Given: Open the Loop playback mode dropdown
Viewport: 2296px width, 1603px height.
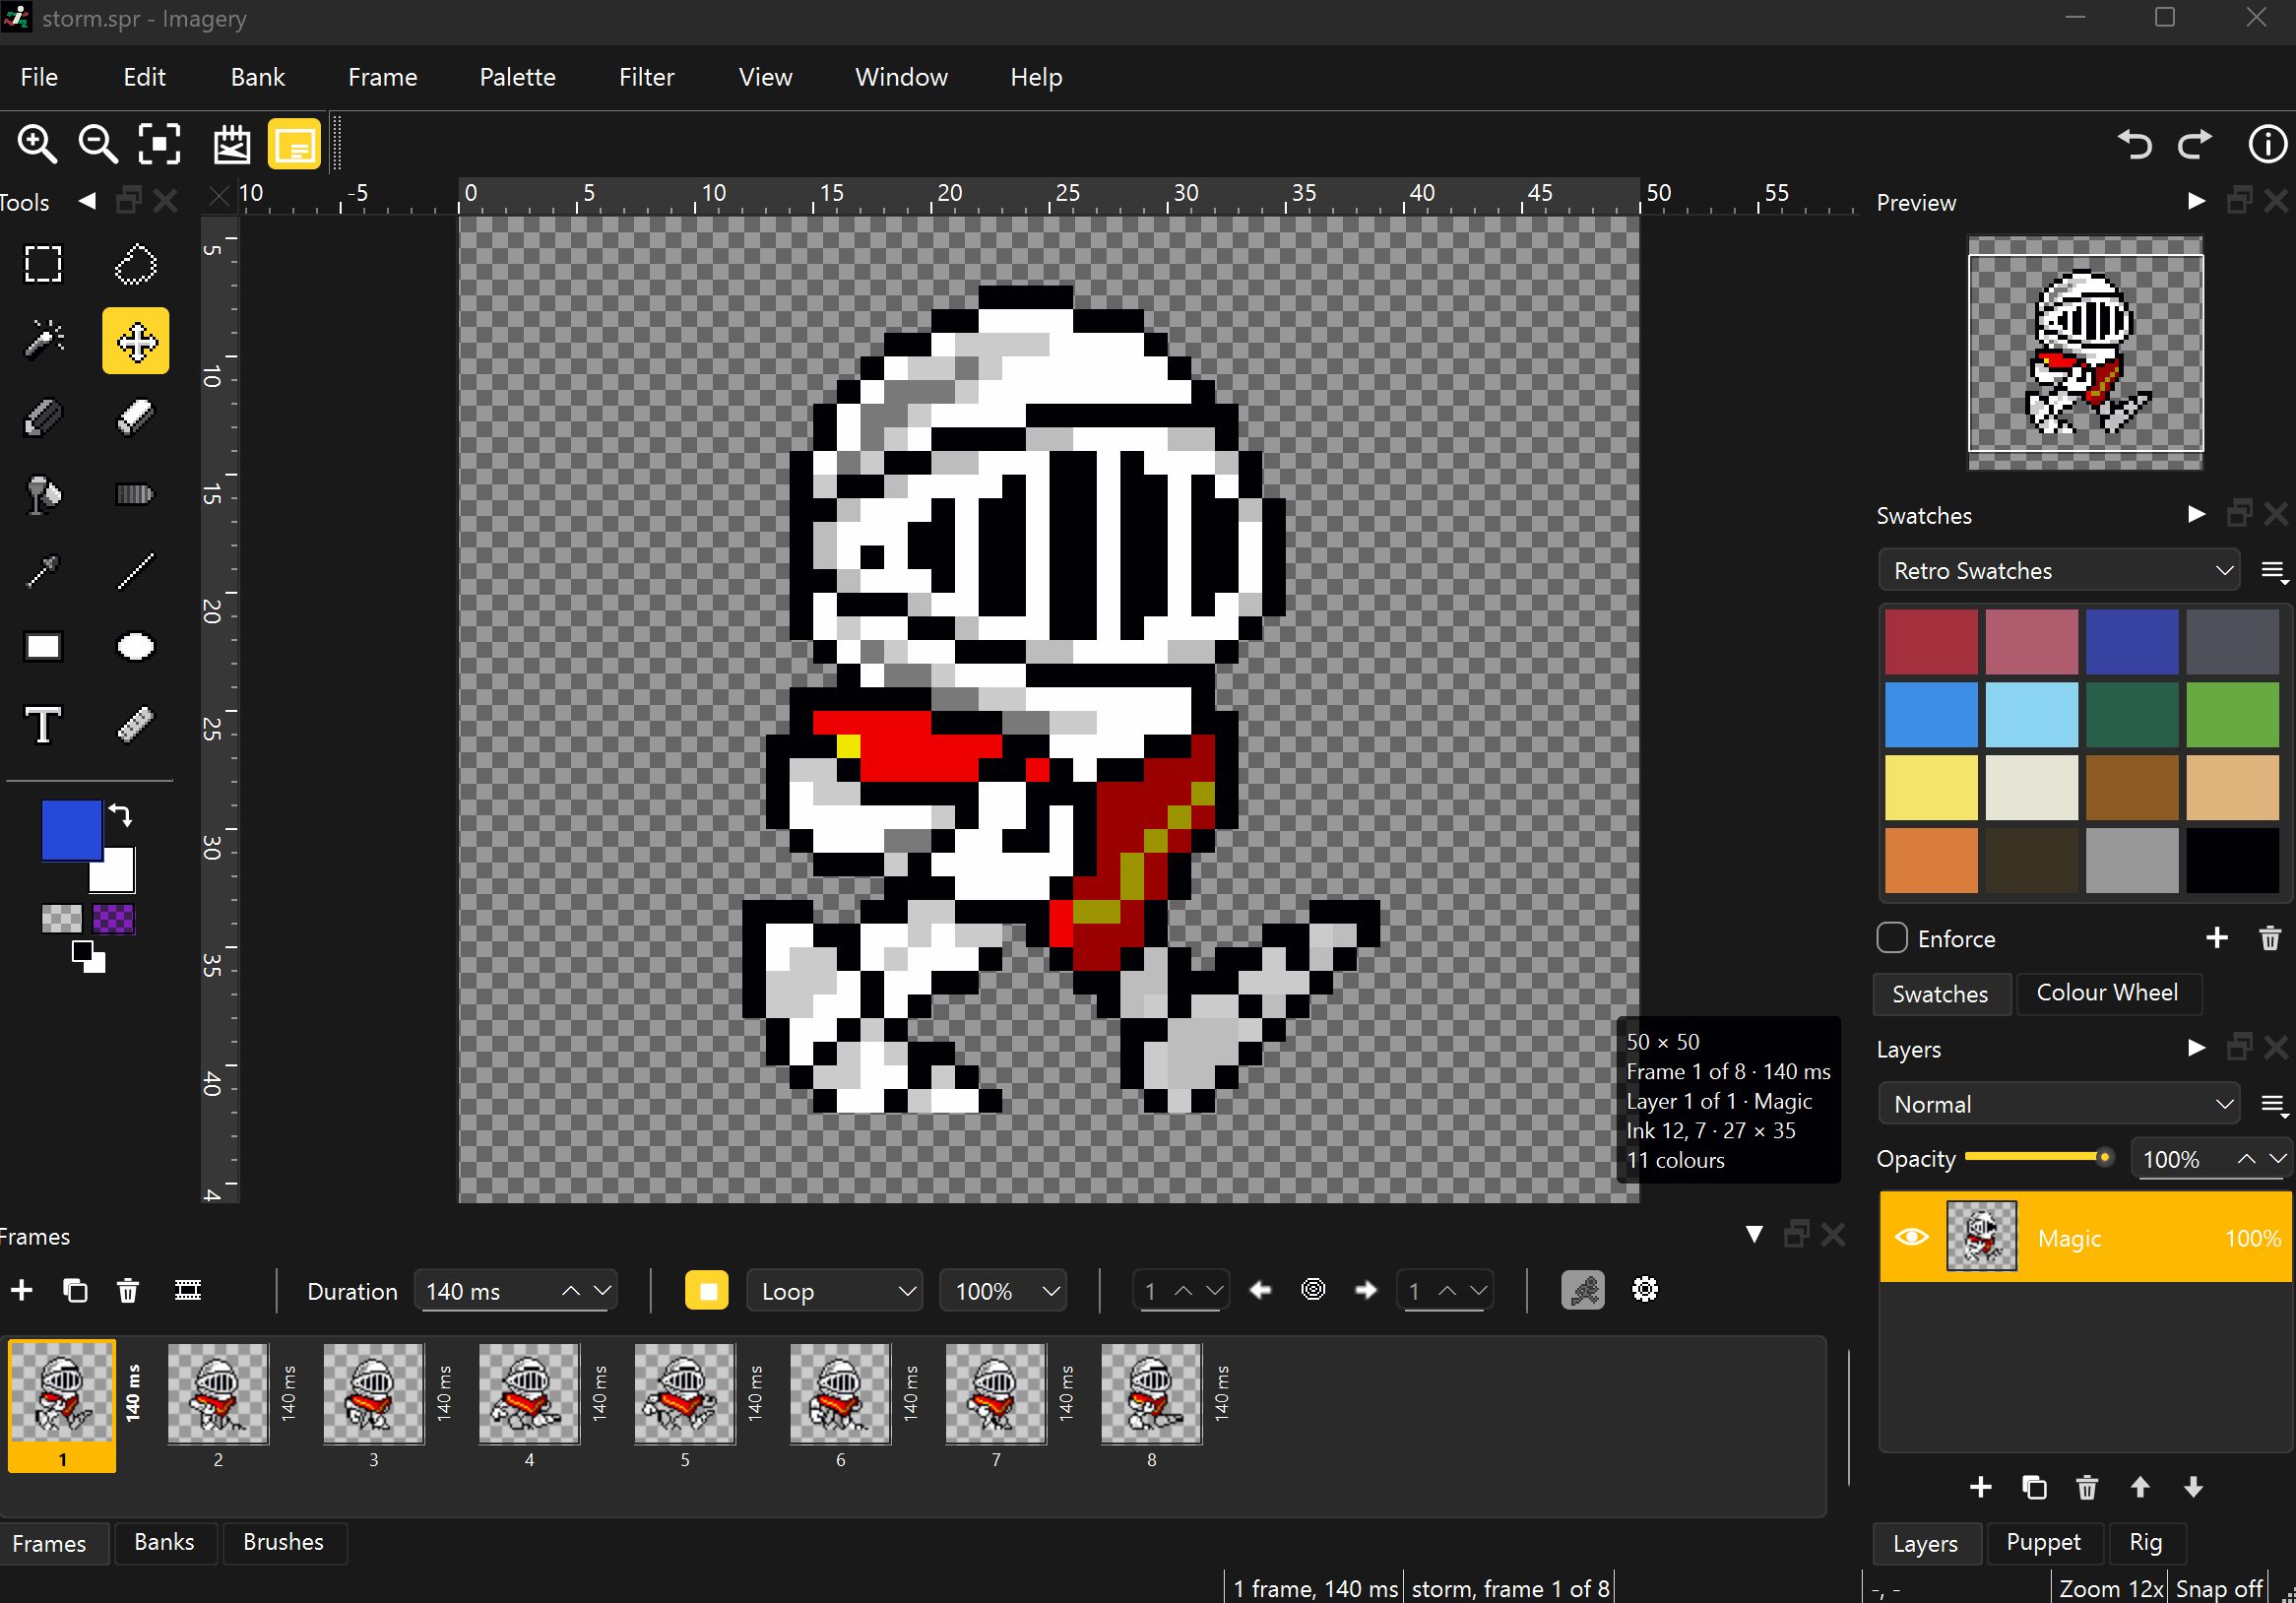Looking at the screenshot, I should pyautogui.click(x=836, y=1290).
